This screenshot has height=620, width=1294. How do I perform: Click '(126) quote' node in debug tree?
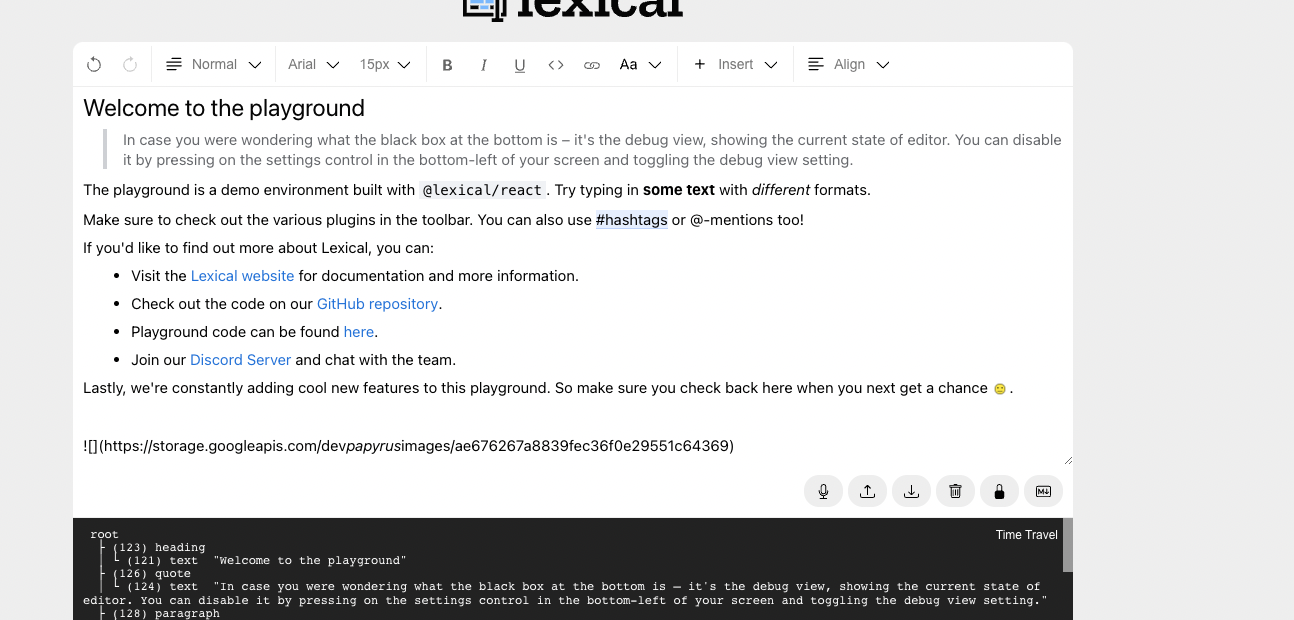point(151,574)
